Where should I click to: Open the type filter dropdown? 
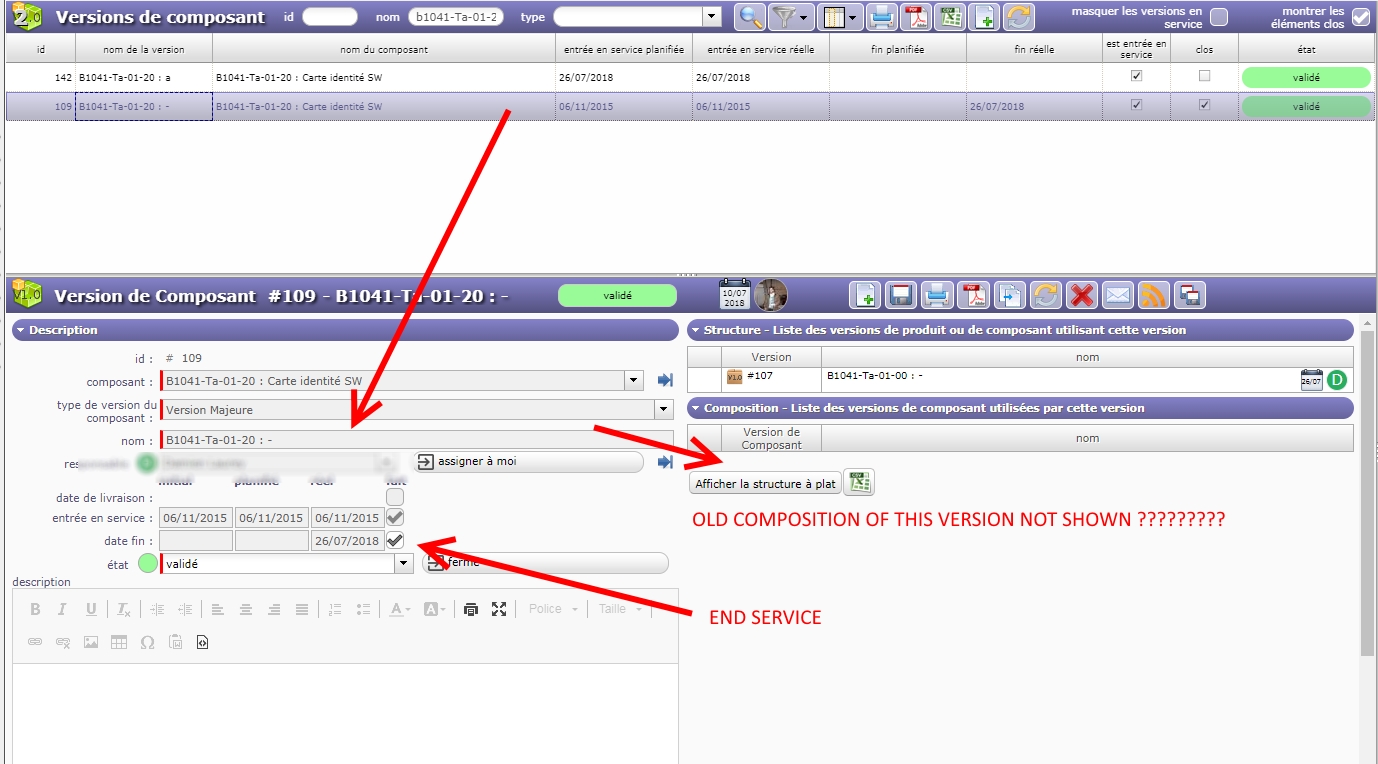pyautogui.click(x=711, y=17)
